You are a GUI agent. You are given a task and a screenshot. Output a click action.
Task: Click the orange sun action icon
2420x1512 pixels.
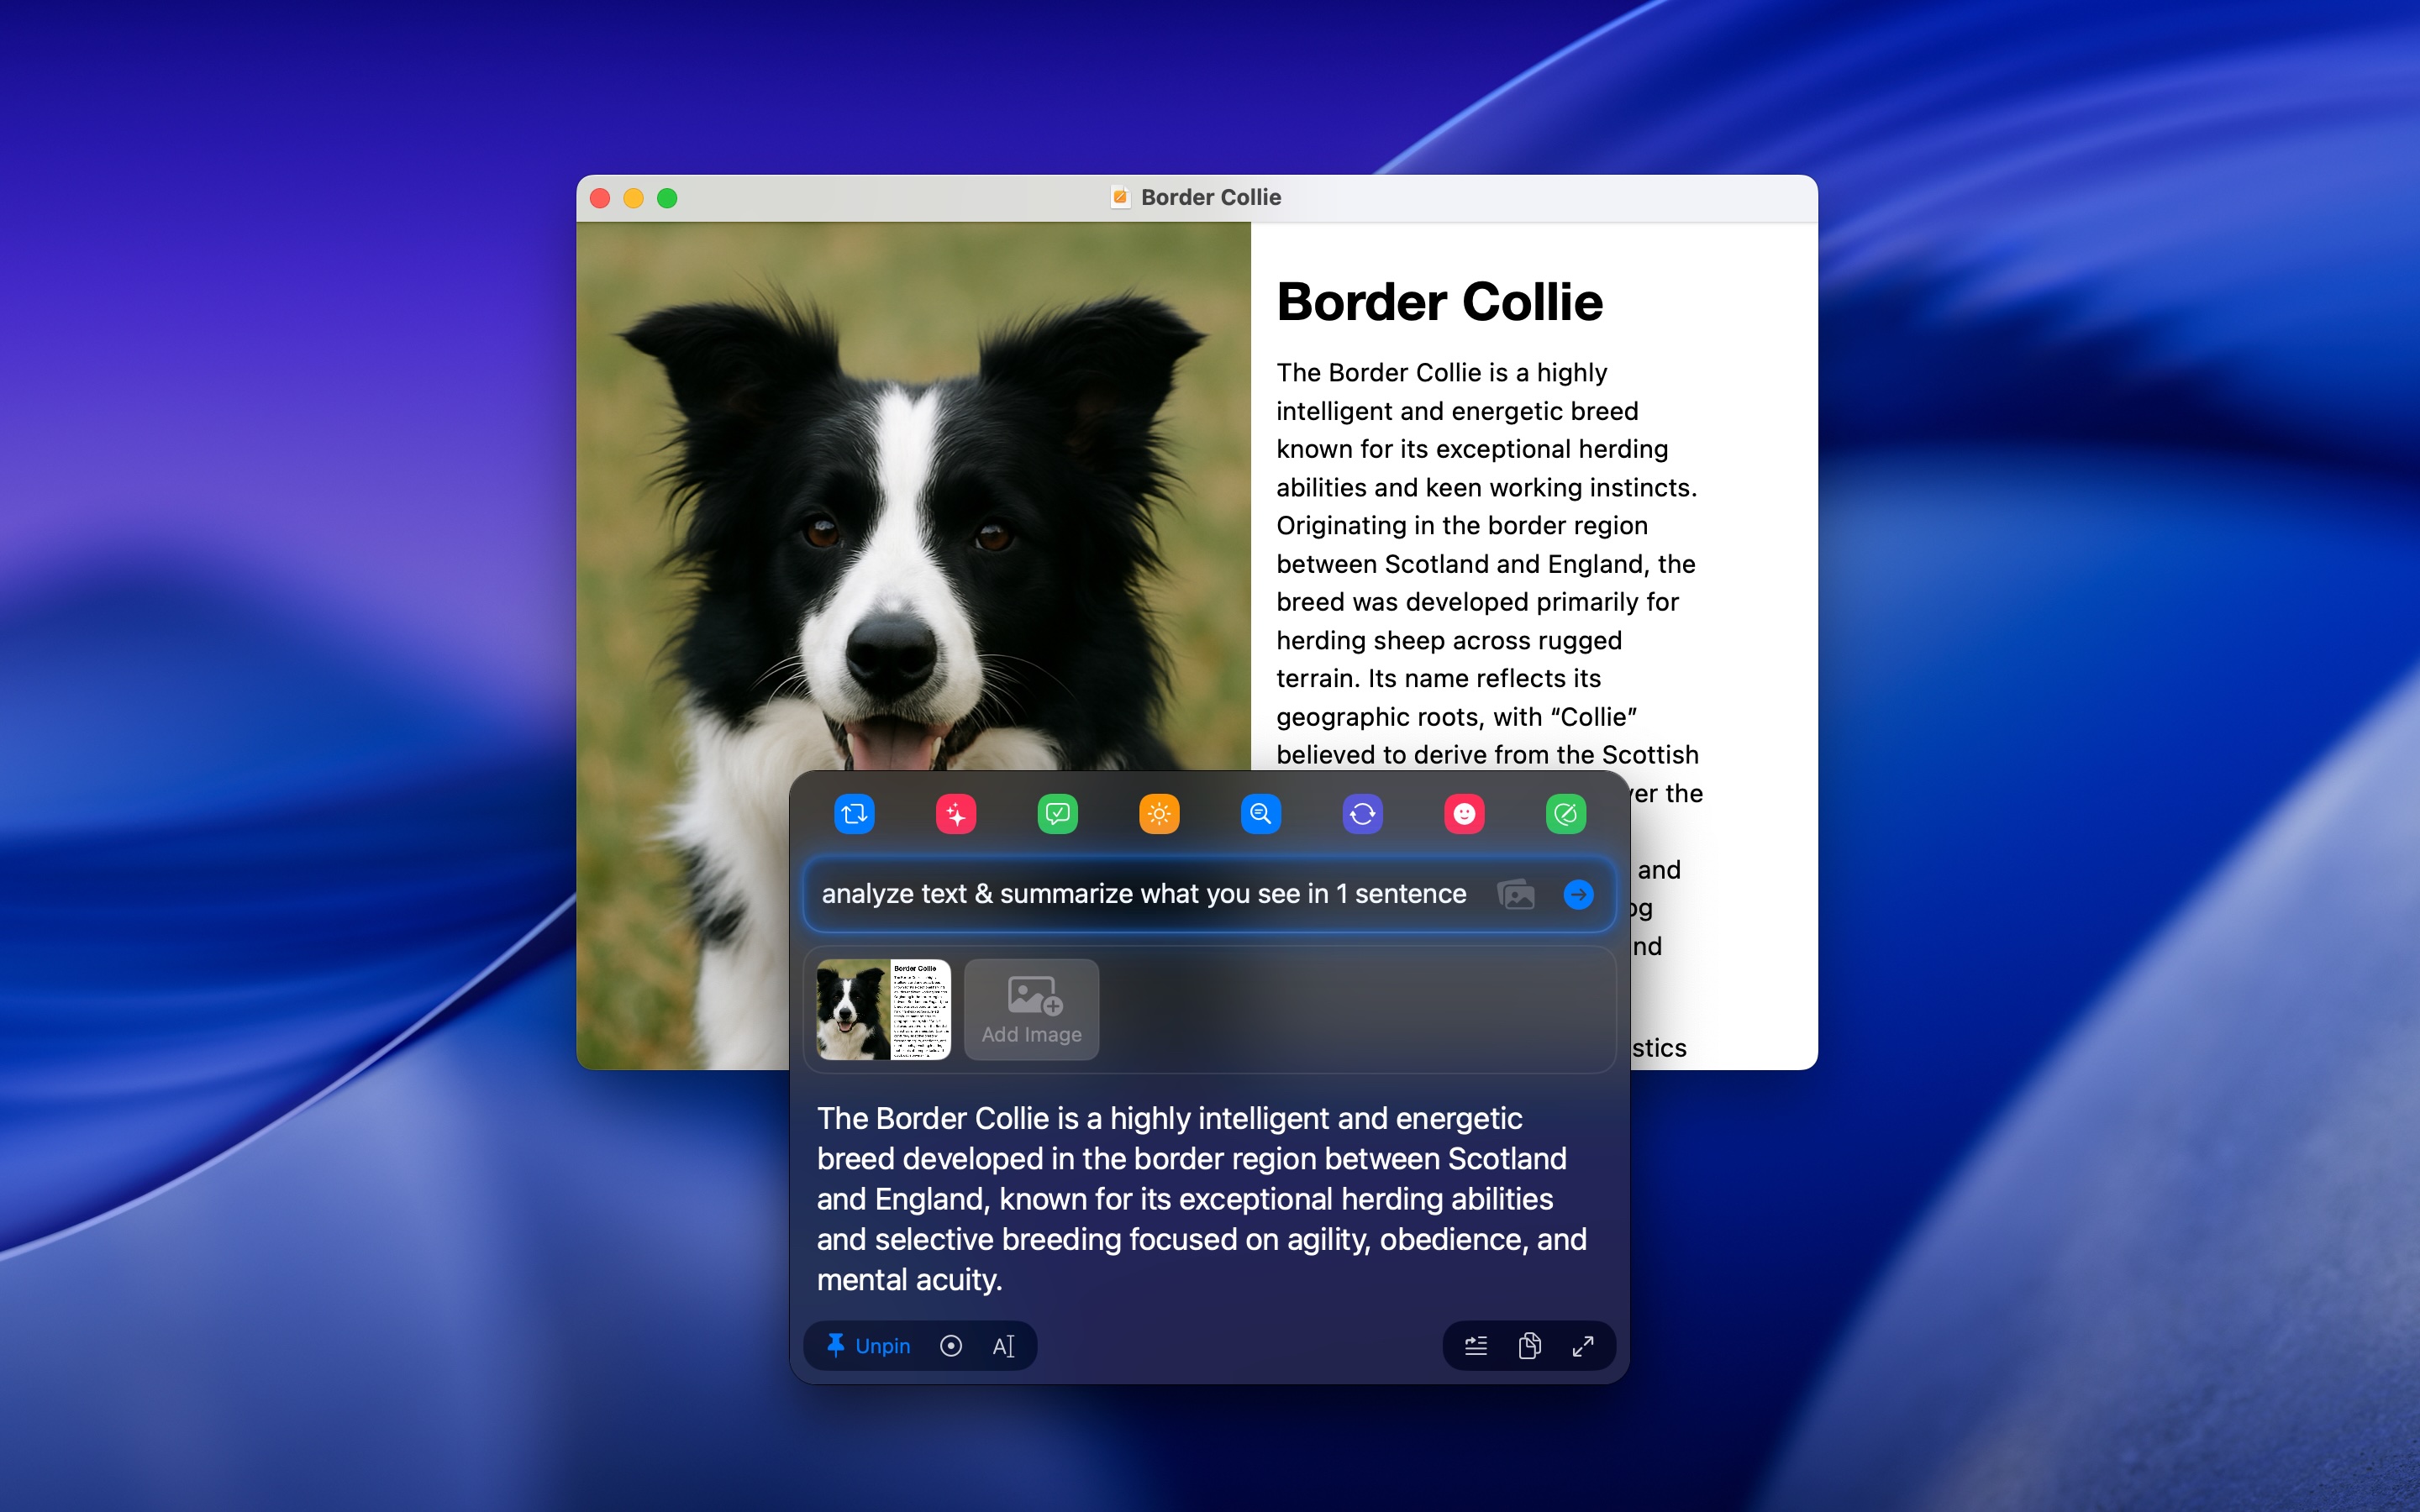click(x=1159, y=814)
